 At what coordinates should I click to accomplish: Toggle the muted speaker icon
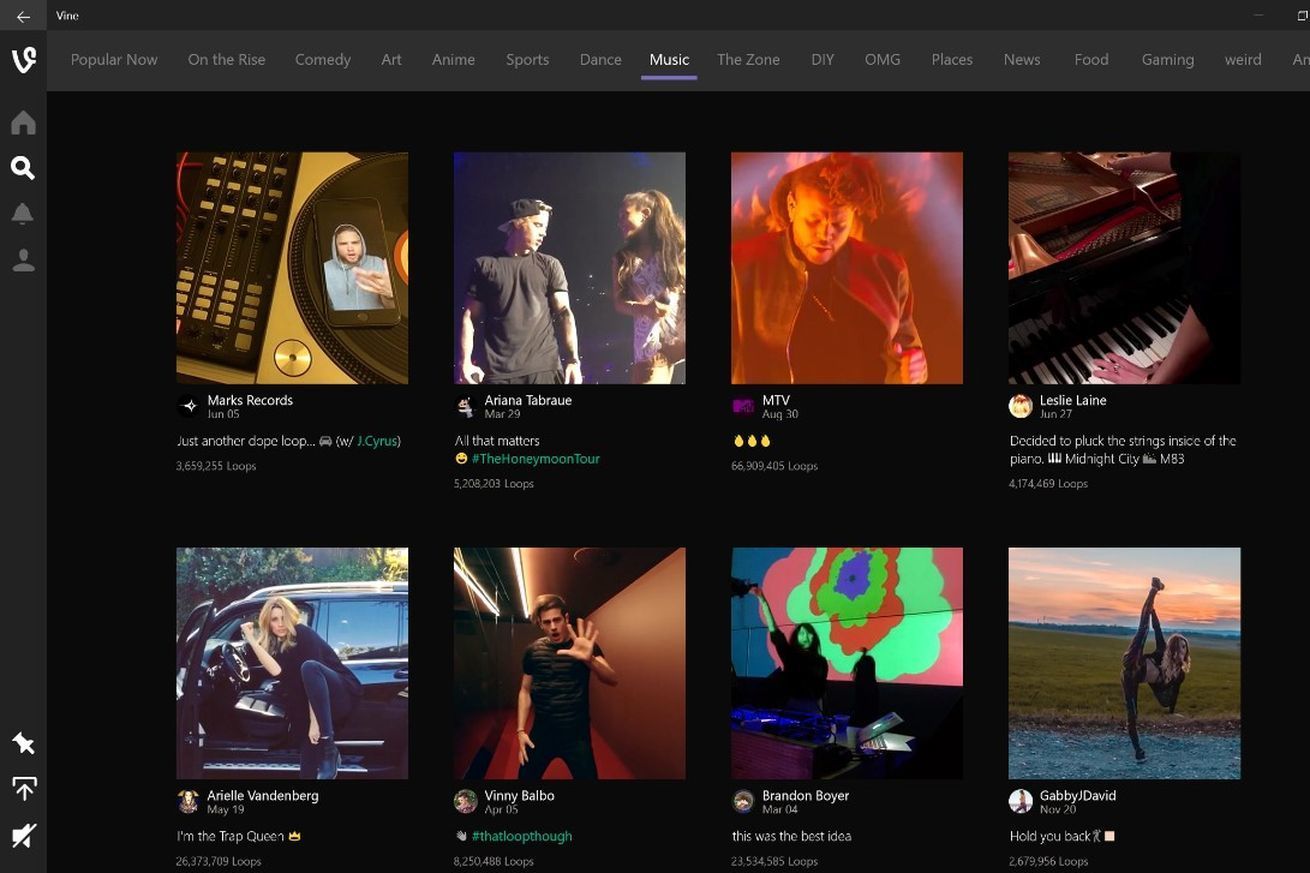[x=23, y=836]
